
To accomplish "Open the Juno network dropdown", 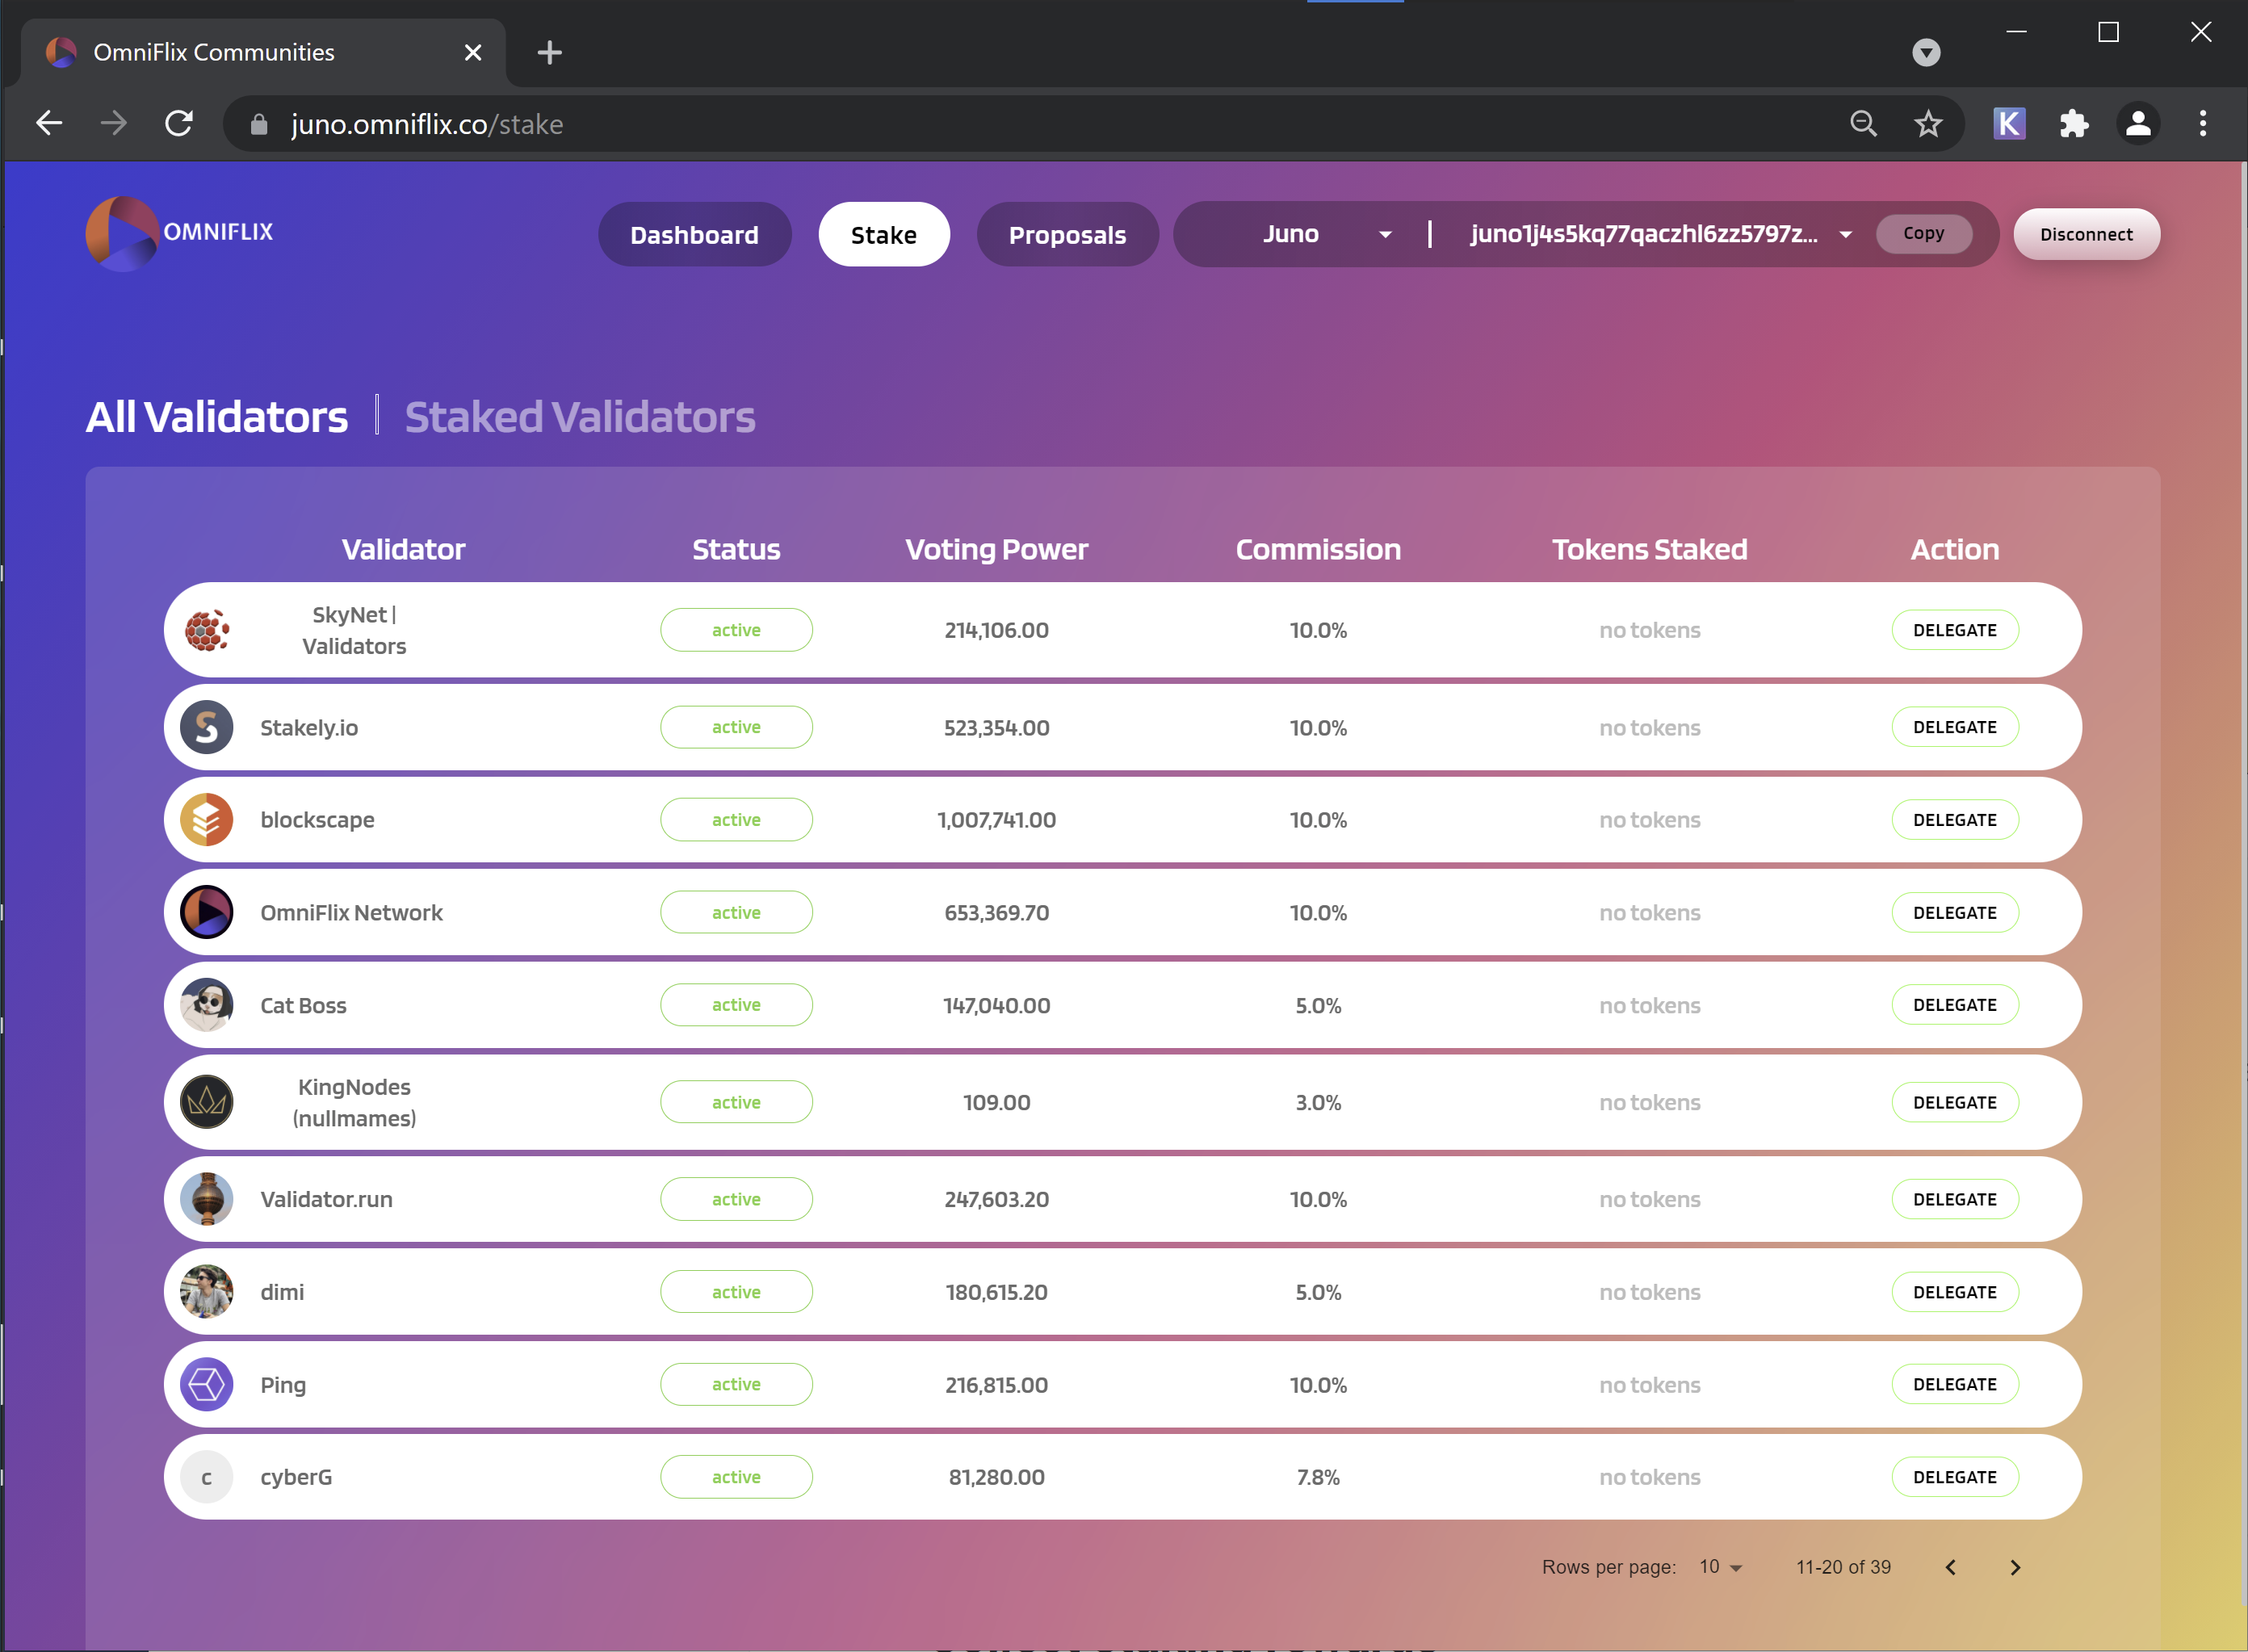I will 1326,234.
